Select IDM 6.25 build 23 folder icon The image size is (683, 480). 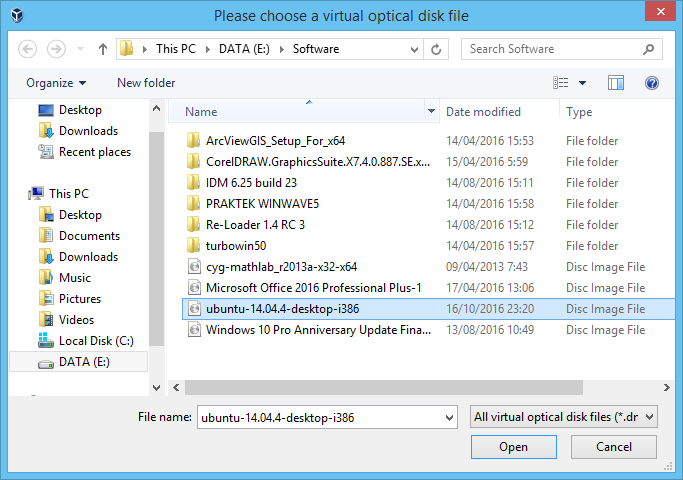[193, 183]
